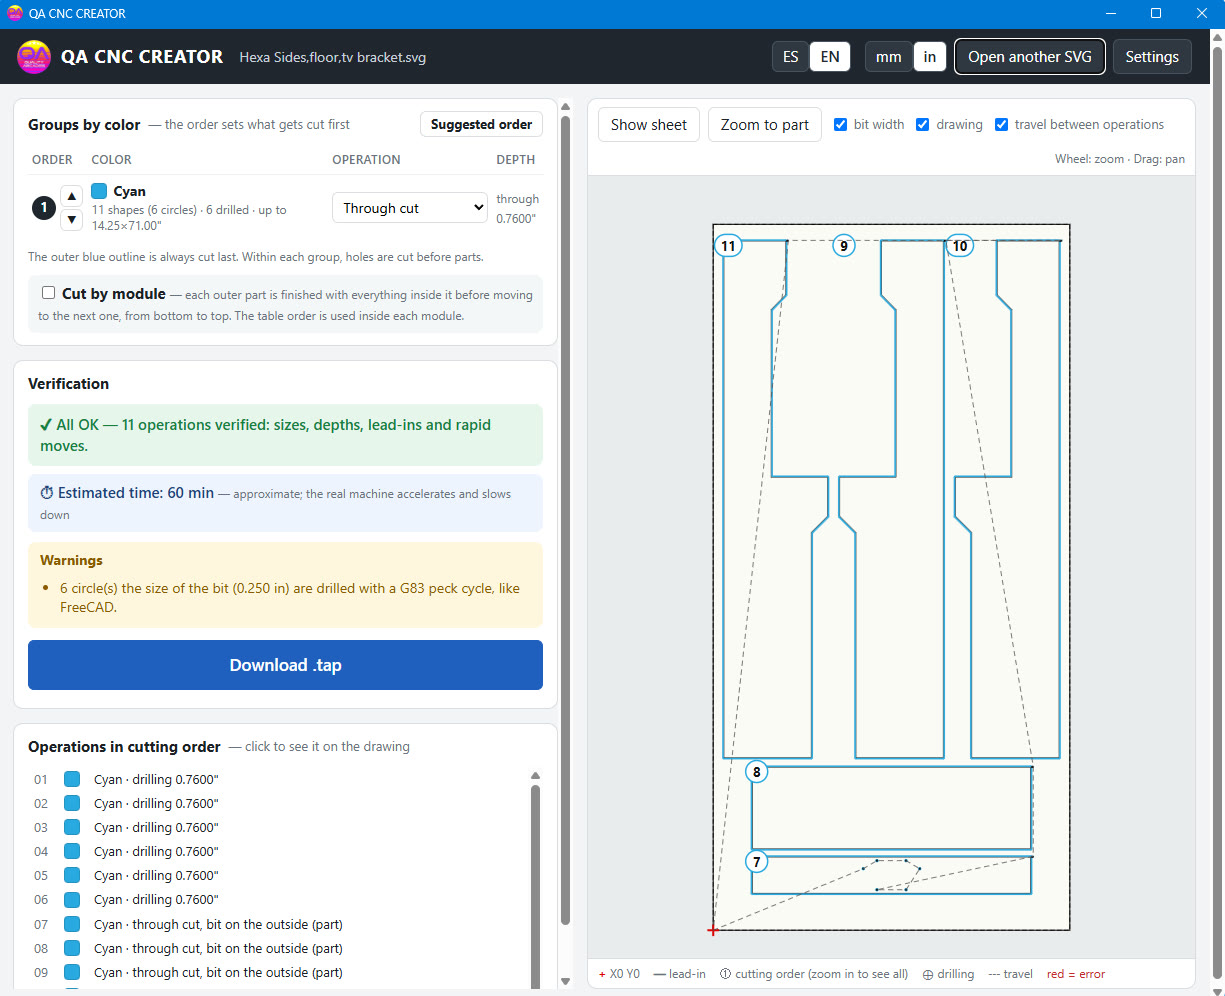
Task: Click the order number 1 badge
Action: [x=44, y=208]
